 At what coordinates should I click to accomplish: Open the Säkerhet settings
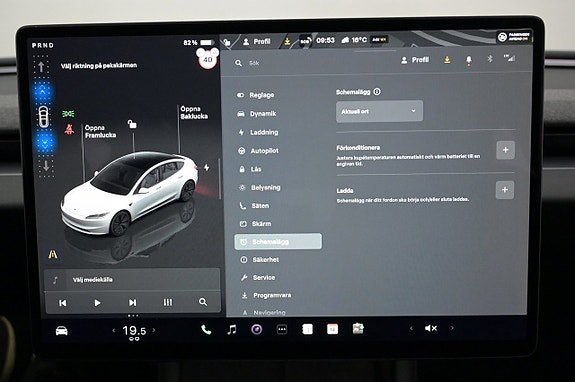coord(260,260)
